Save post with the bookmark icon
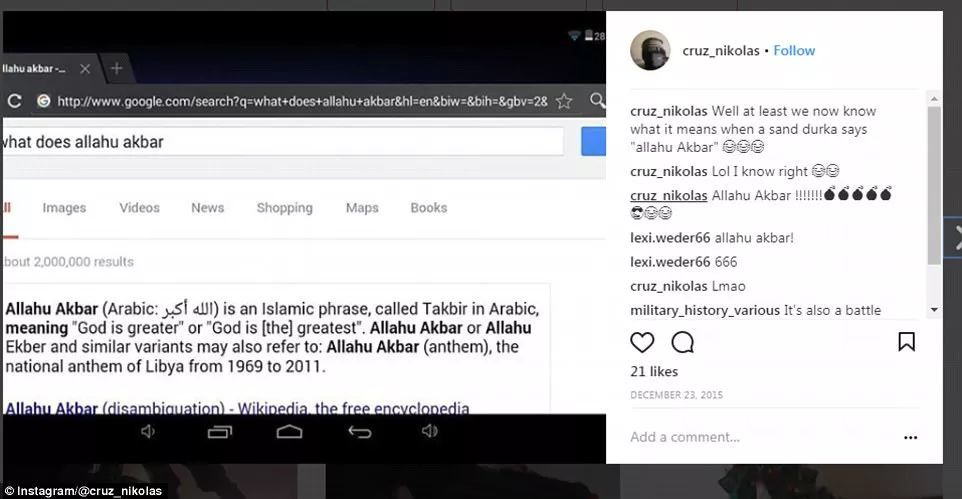 (906, 341)
